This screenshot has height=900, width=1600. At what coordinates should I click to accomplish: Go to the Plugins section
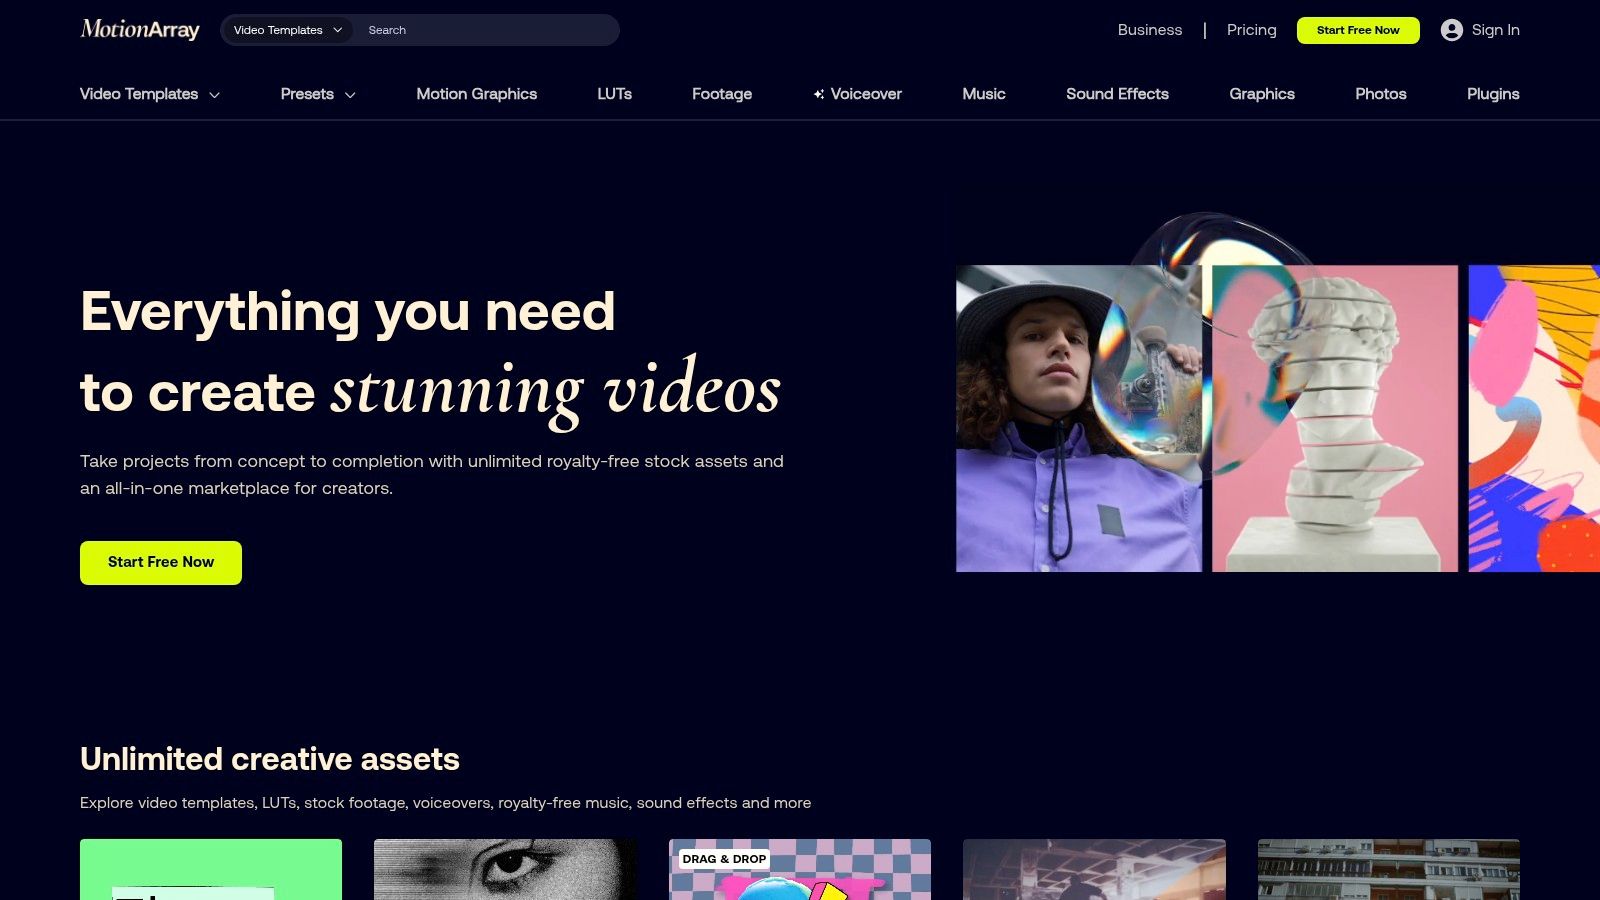(1493, 94)
